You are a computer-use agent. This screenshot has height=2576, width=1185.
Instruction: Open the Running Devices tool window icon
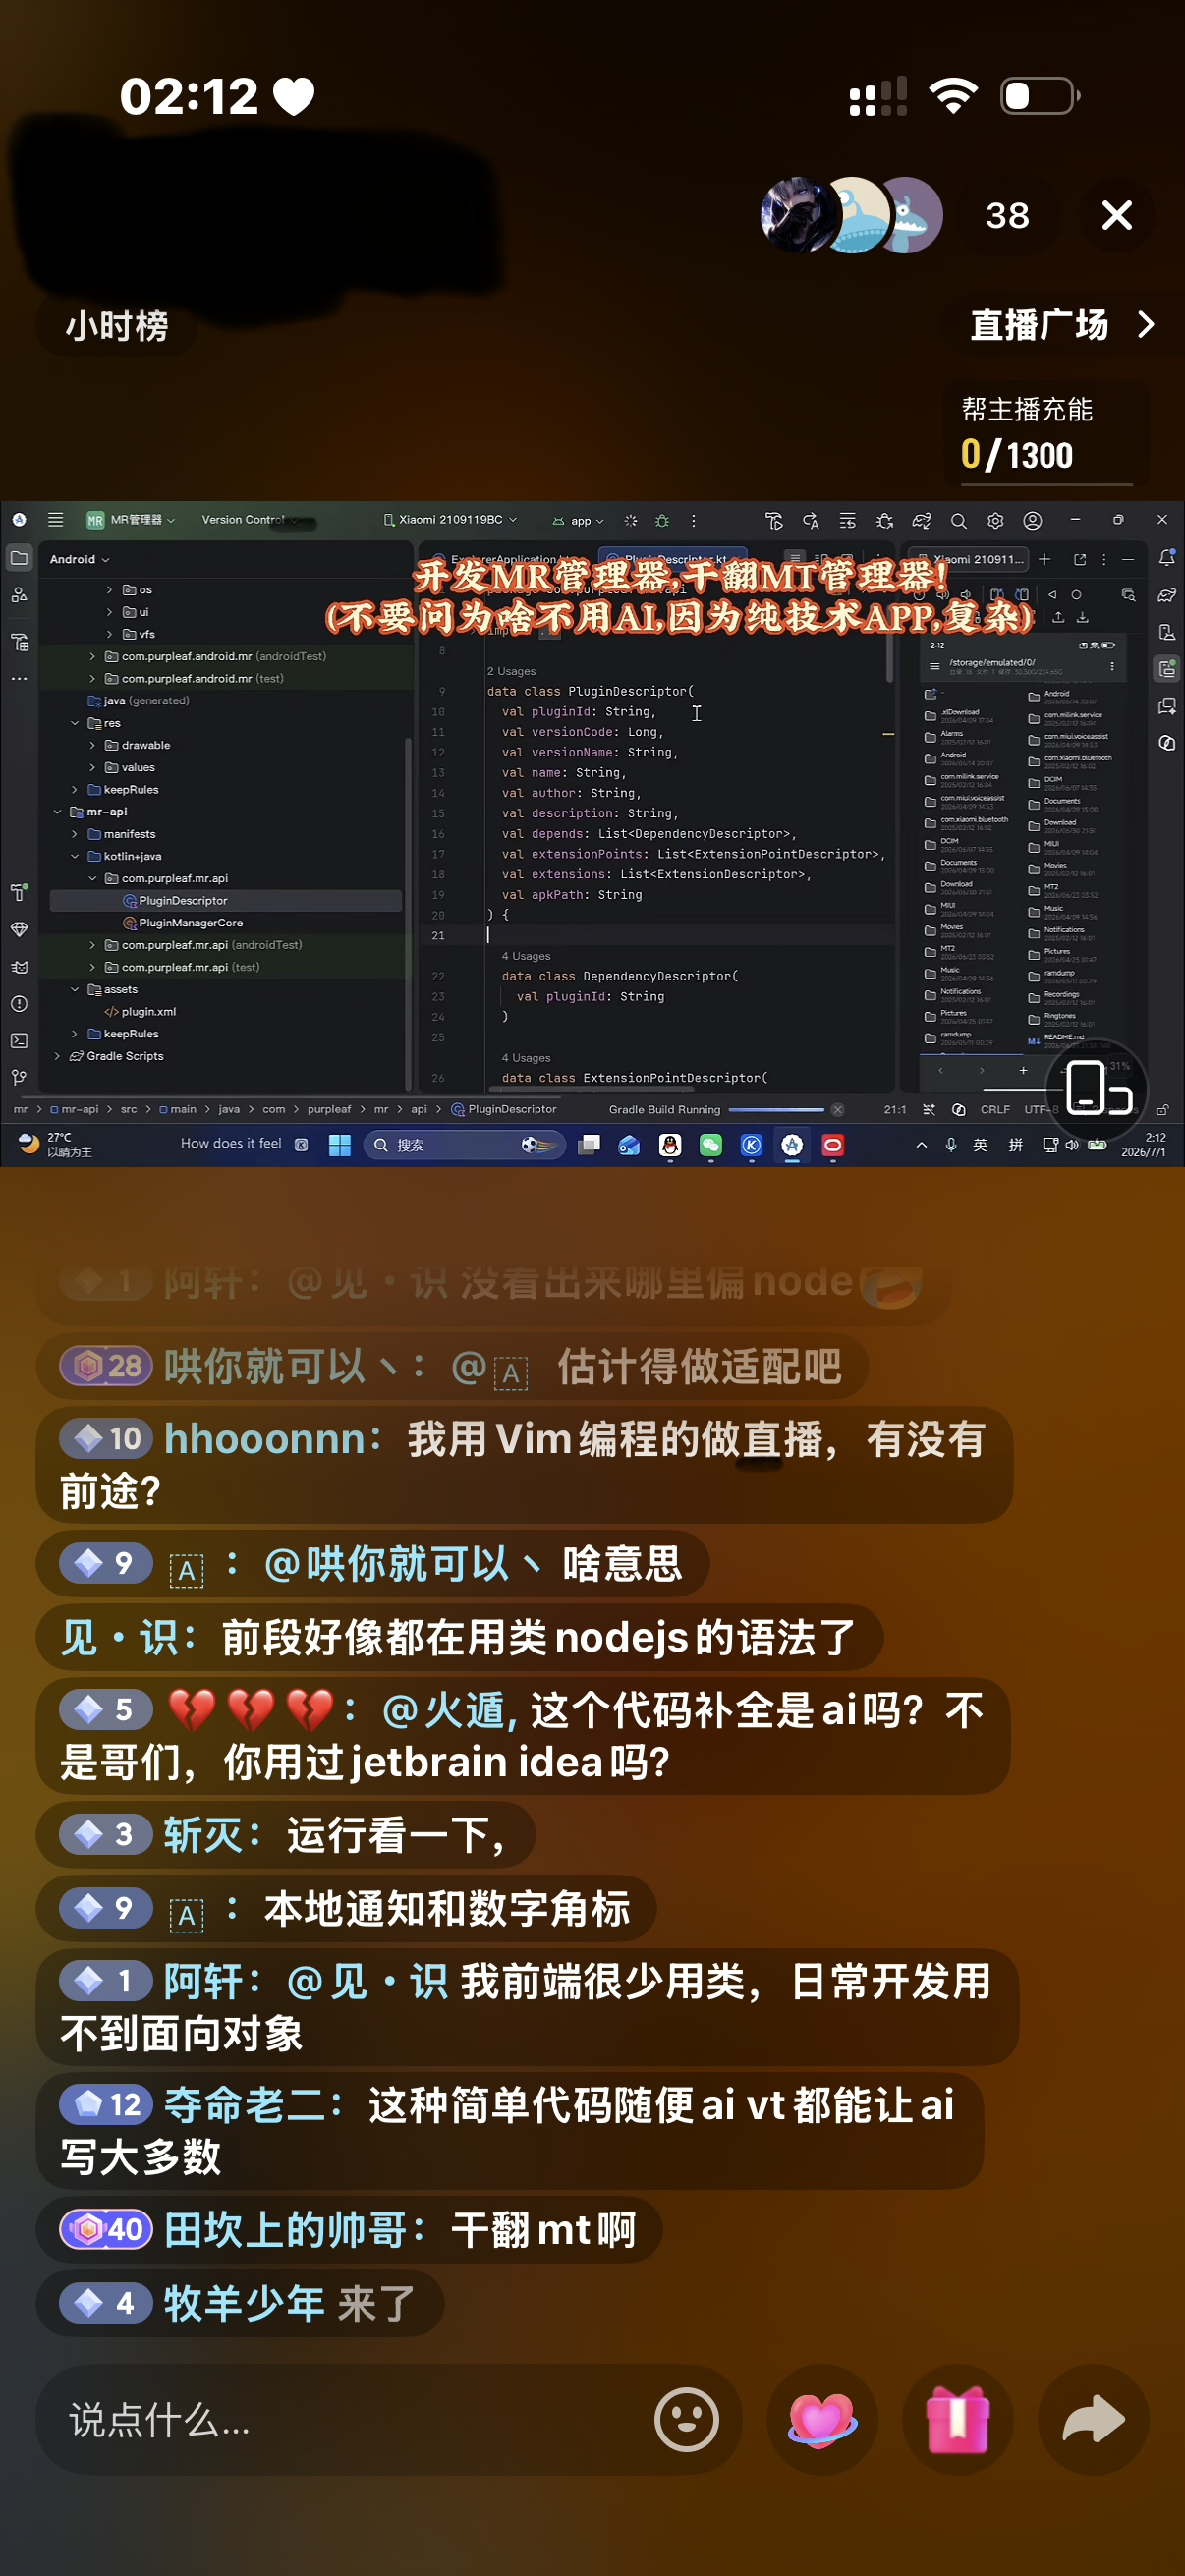click(1167, 669)
